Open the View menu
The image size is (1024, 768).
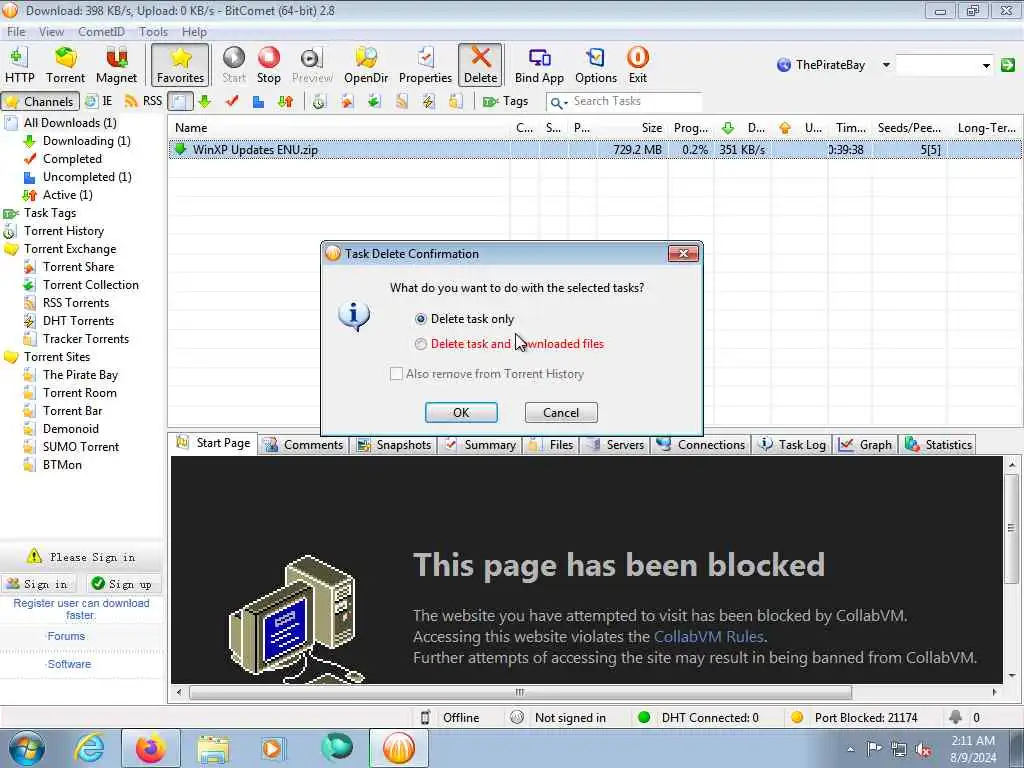[x=51, y=31]
